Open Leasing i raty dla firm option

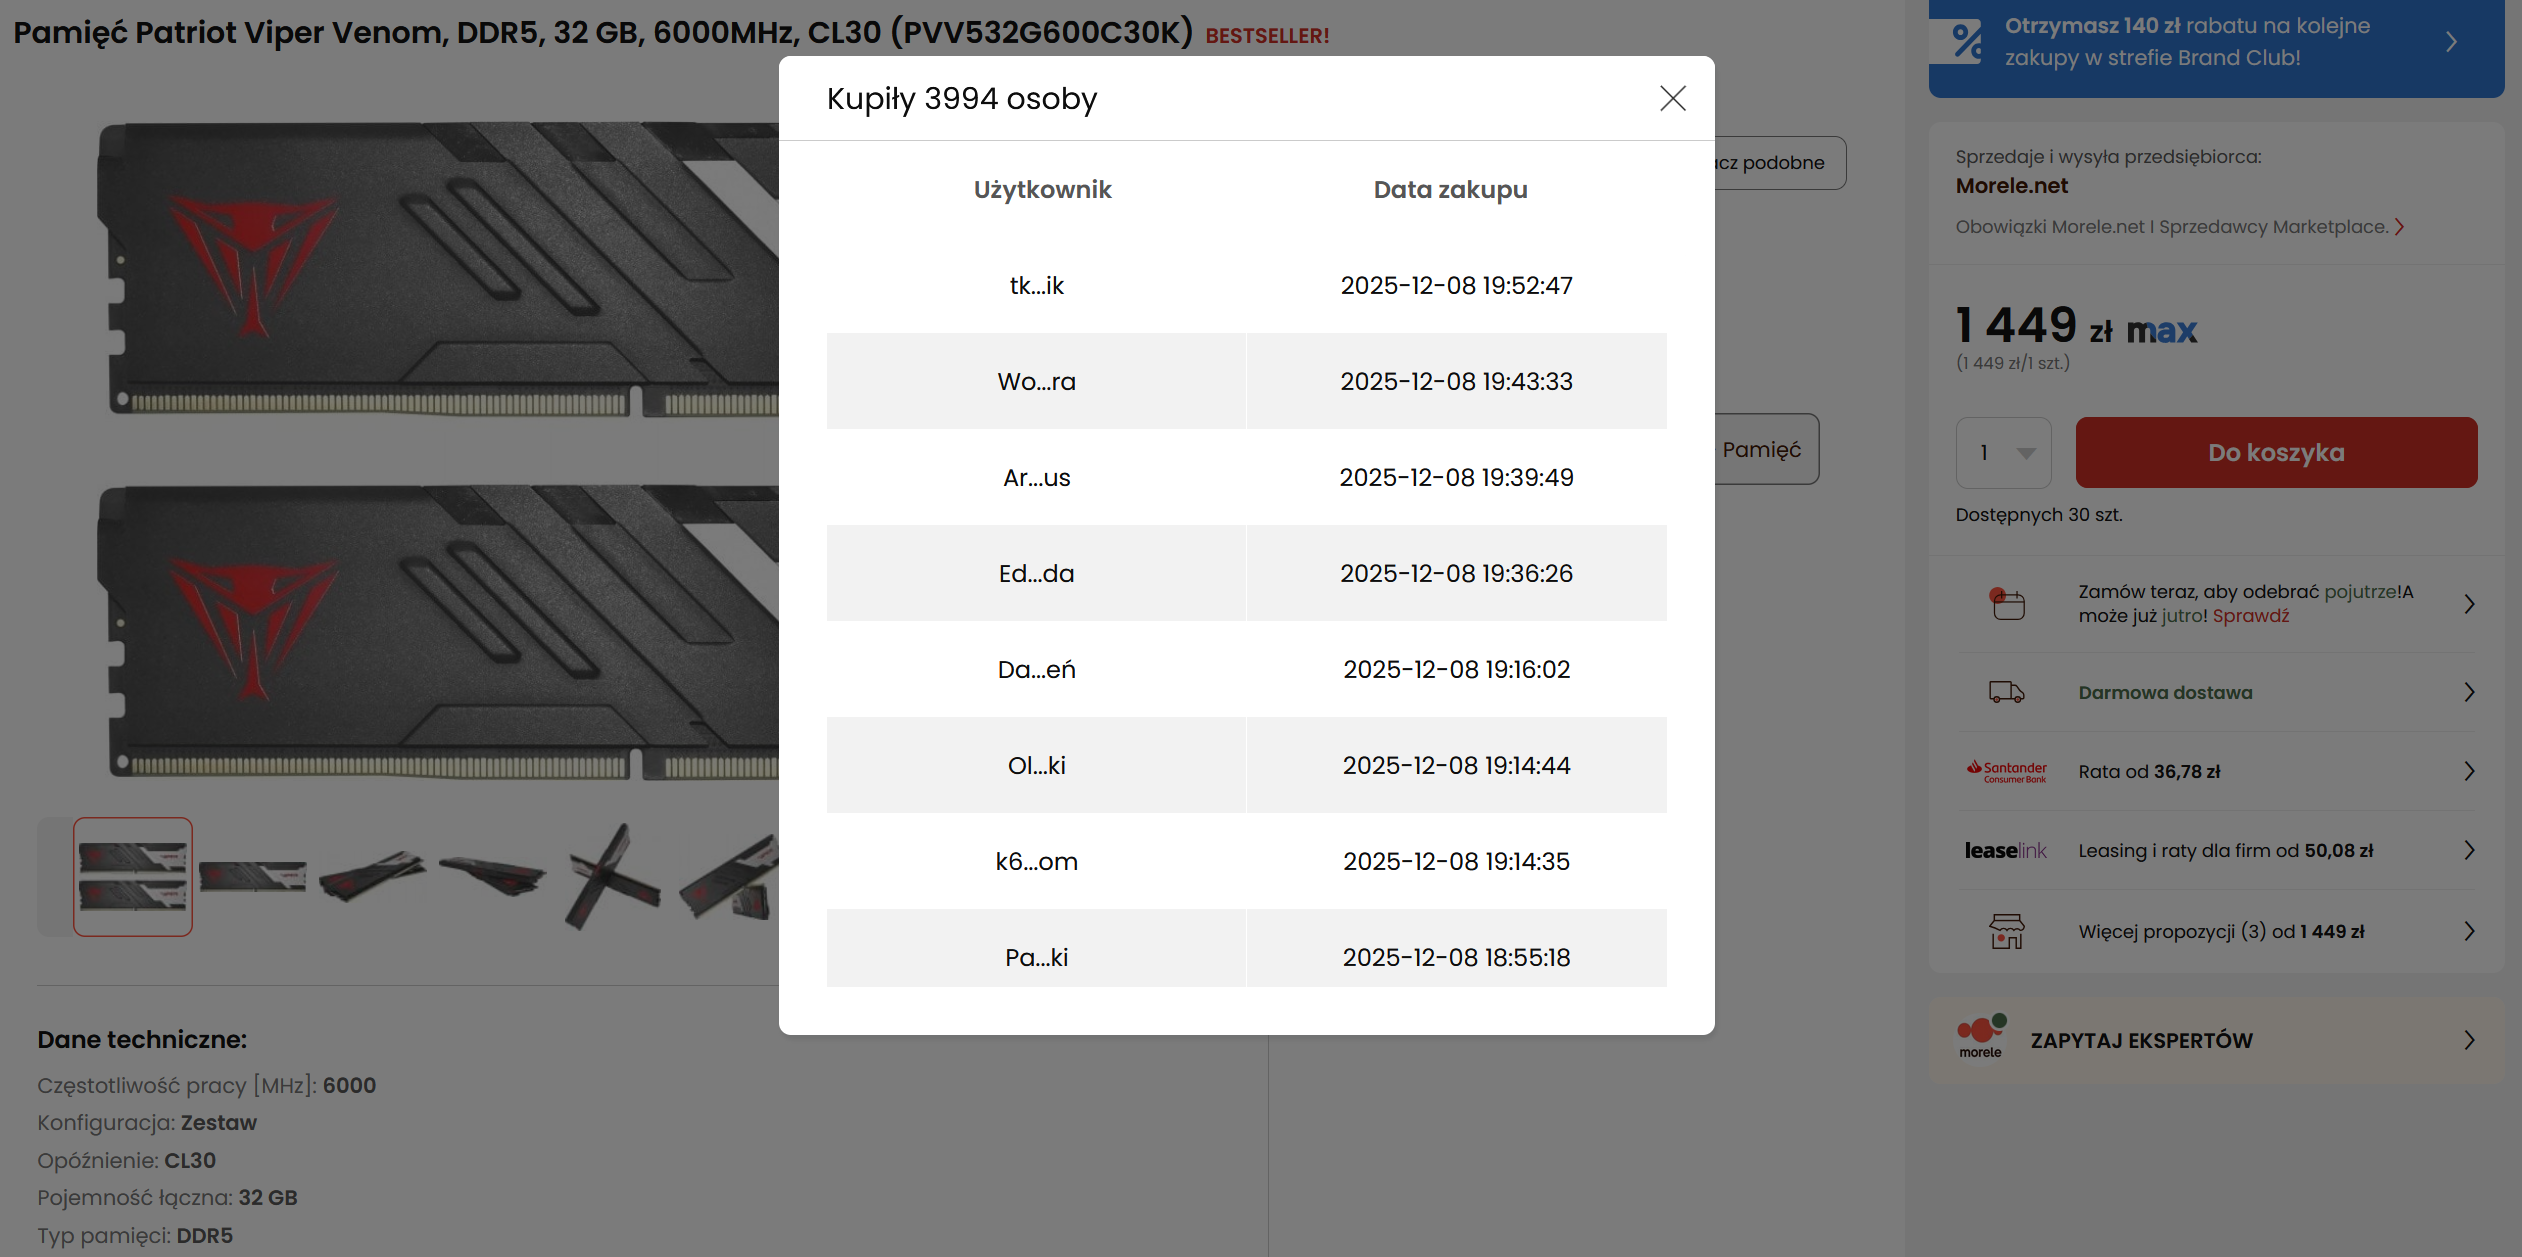2224,851
